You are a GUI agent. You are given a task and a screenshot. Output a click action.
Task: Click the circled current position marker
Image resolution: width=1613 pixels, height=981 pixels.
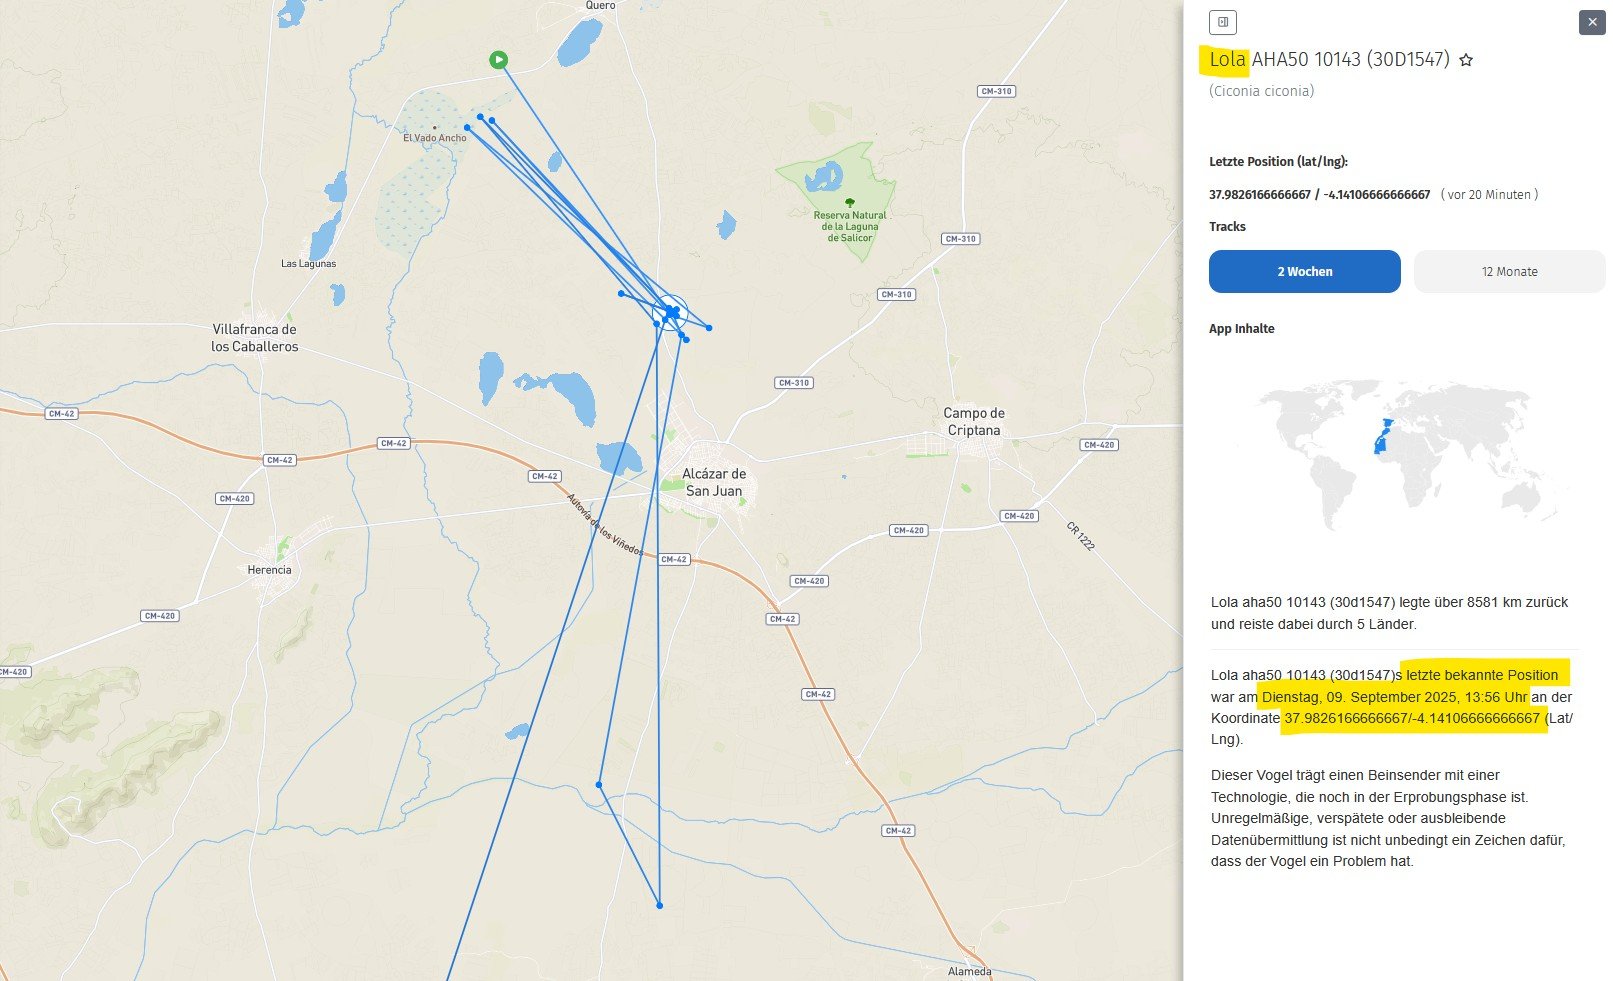(670, 313)
